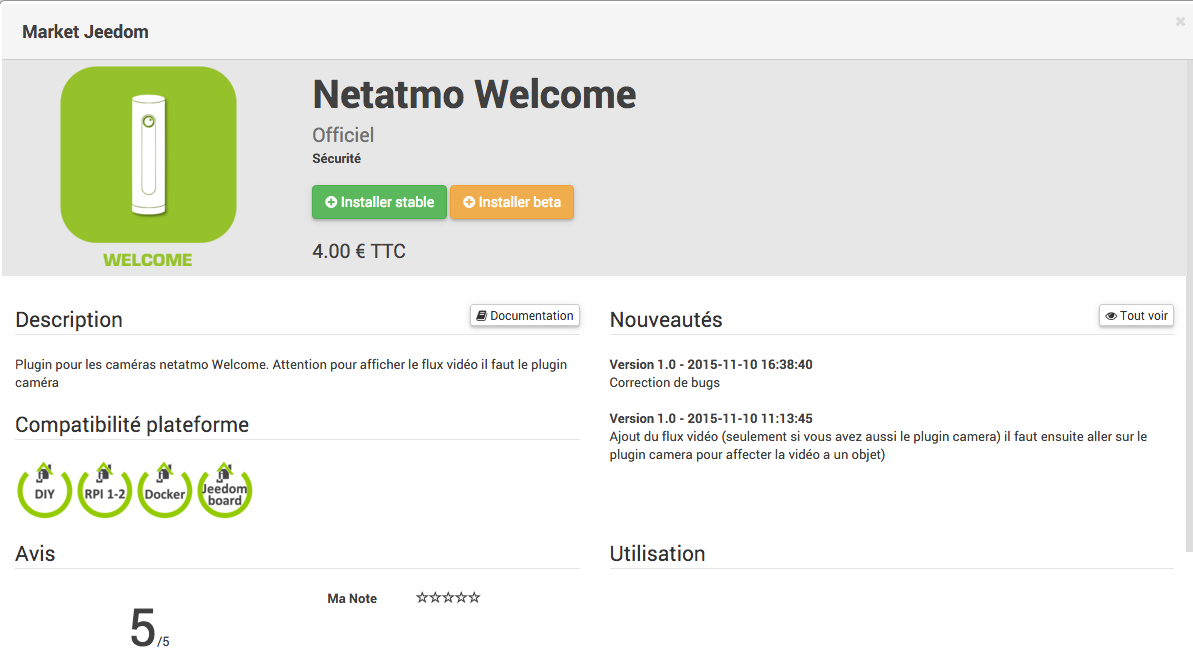The image size is (1193, 670).
Task: Select the Sécurité category label
Action: click(x=336, y=158)
